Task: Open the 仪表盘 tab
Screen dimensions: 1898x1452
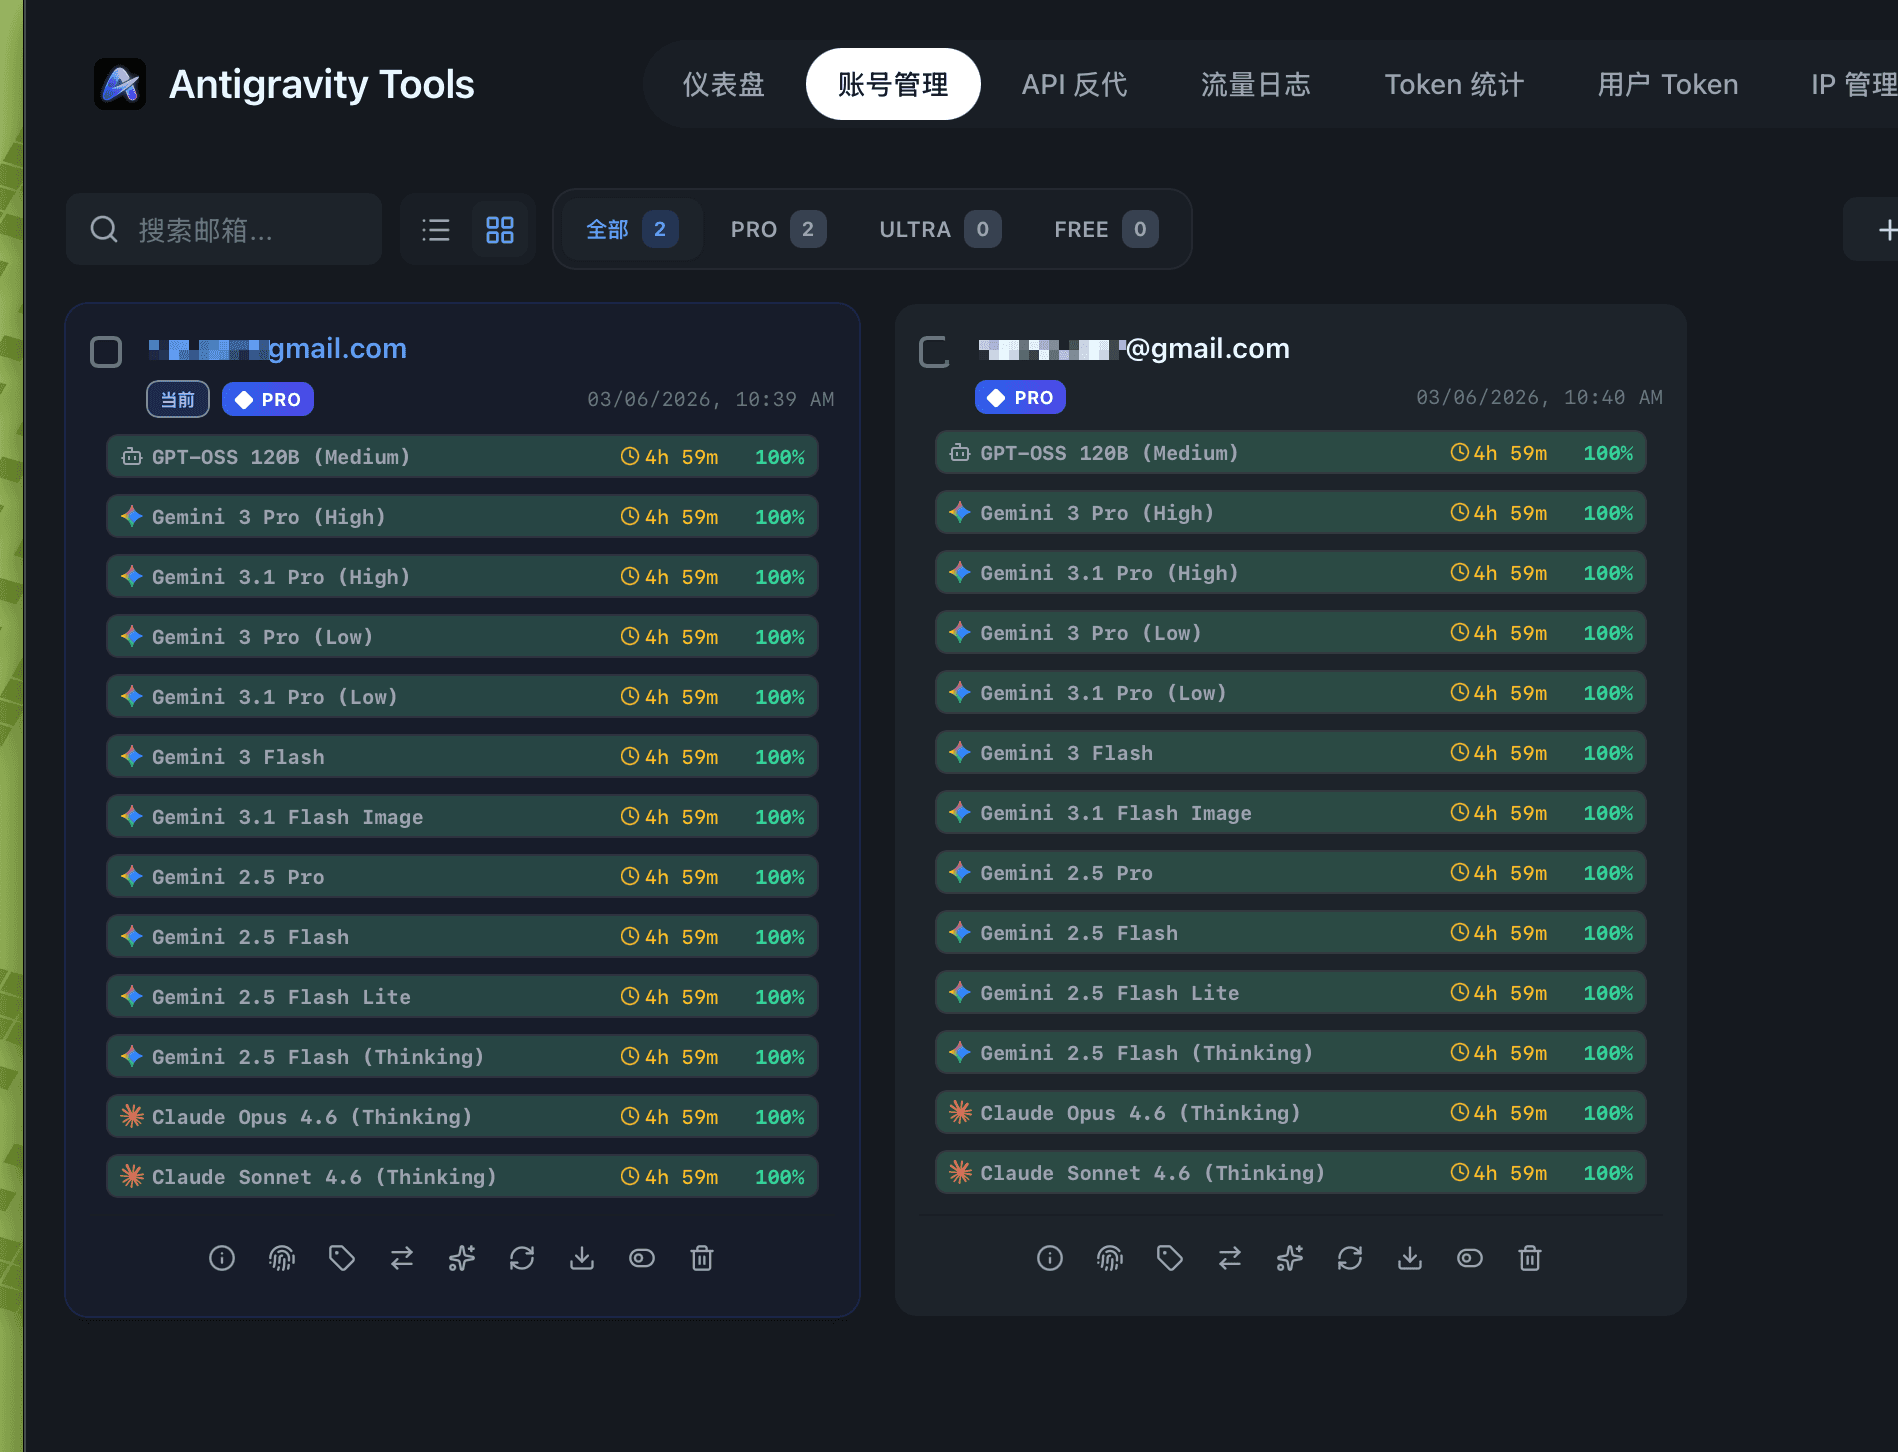Action: [724, 84]
